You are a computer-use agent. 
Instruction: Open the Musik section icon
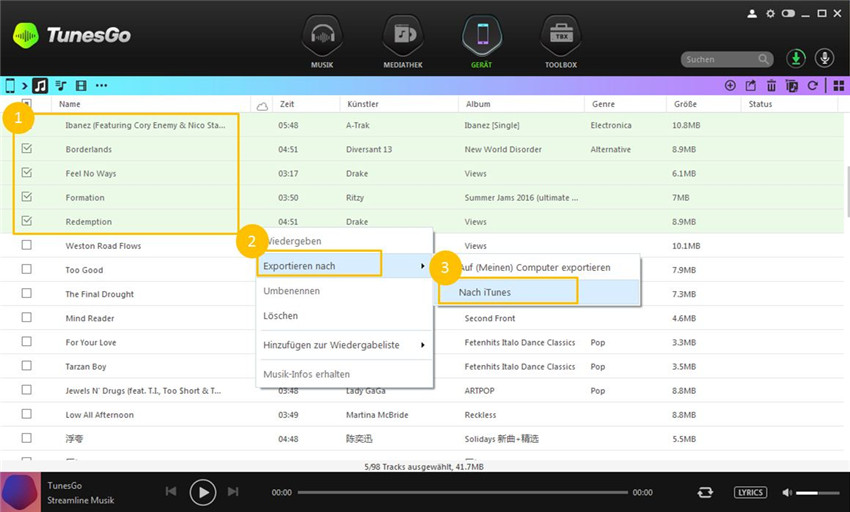[x=322, y=36]
